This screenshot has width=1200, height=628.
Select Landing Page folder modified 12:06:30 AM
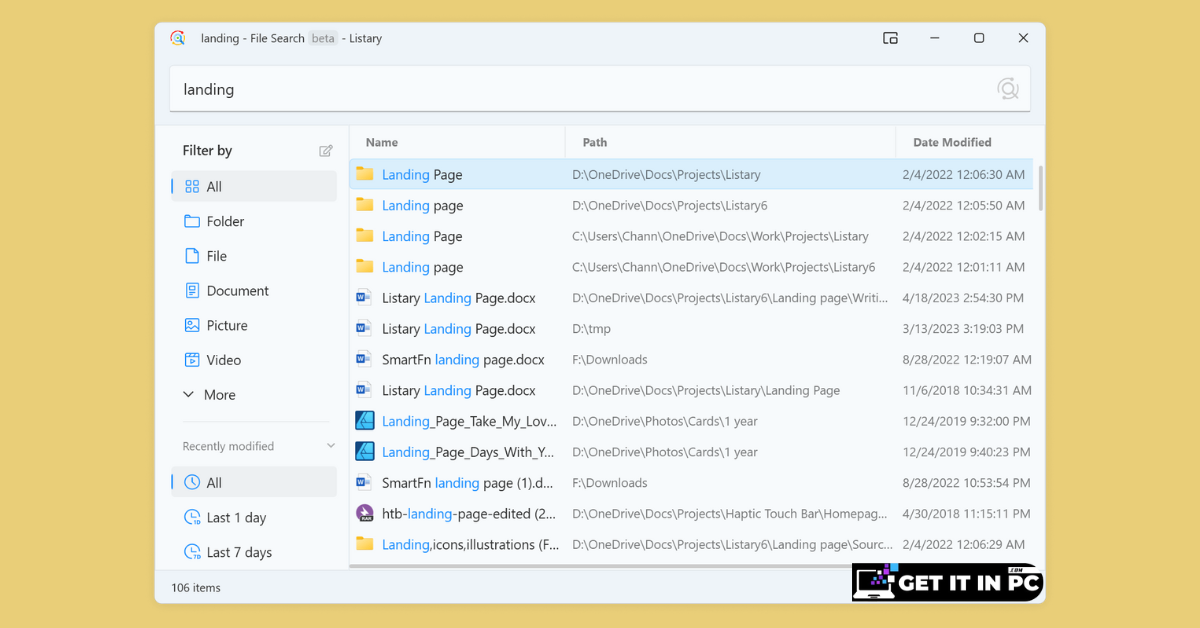coord(691,174)
